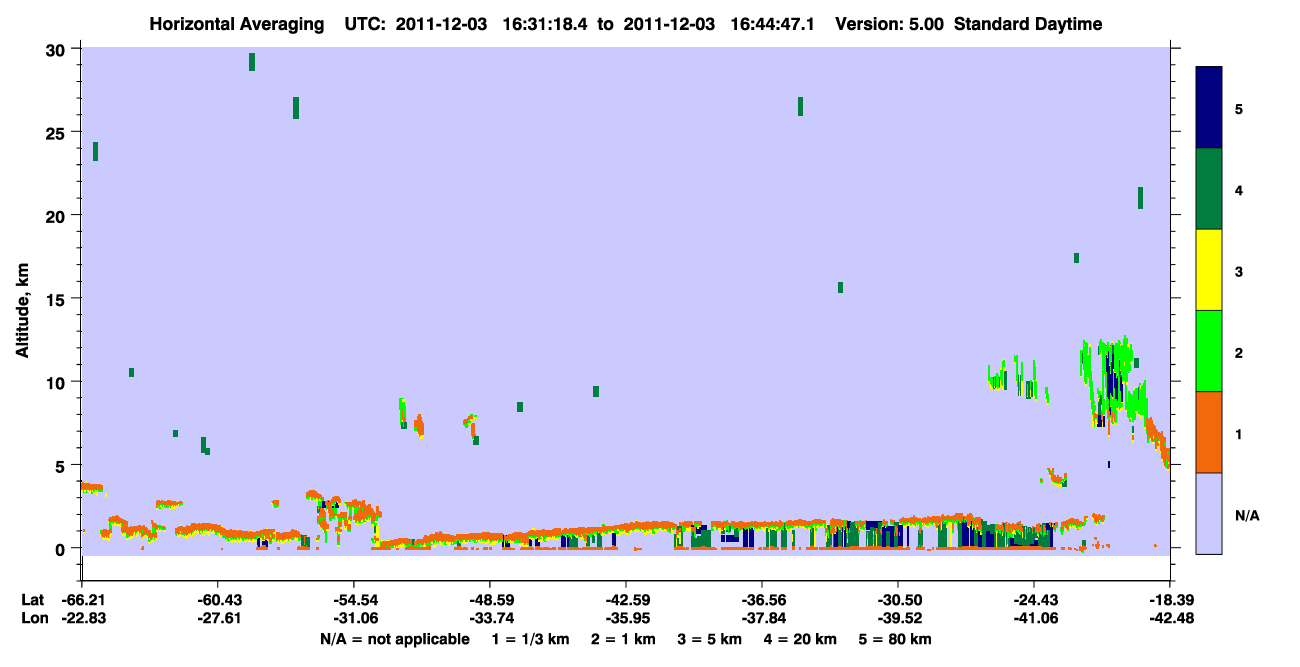The image size is (1300, 667).
Task: Click the altitude tick label 30
Action: [x=57, y=50]
